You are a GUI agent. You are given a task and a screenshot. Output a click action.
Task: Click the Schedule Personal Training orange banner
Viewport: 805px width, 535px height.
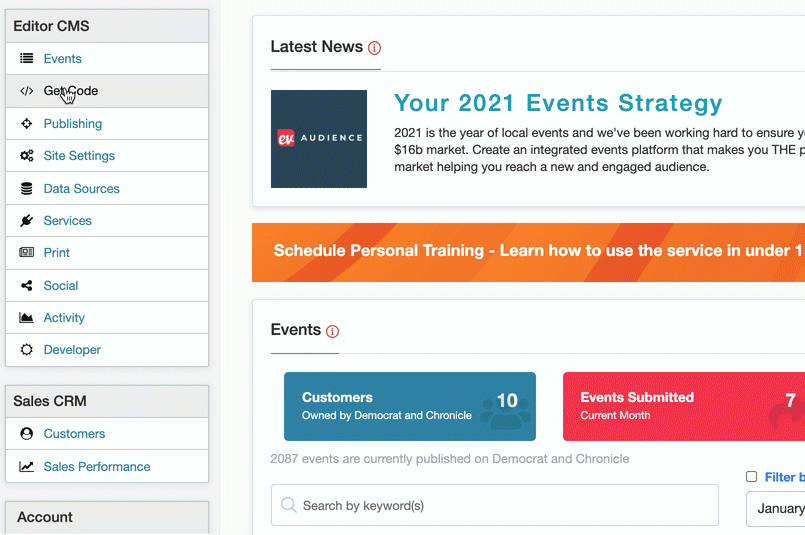coord(528,252)
